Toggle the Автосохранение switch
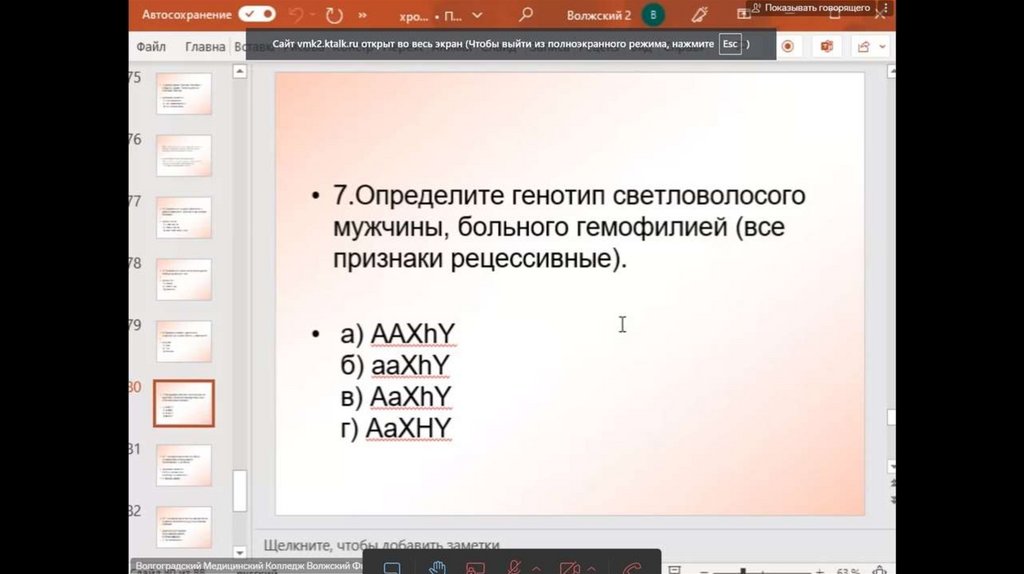The height and width of the screenshot is (574, 1024). (257, 15)
